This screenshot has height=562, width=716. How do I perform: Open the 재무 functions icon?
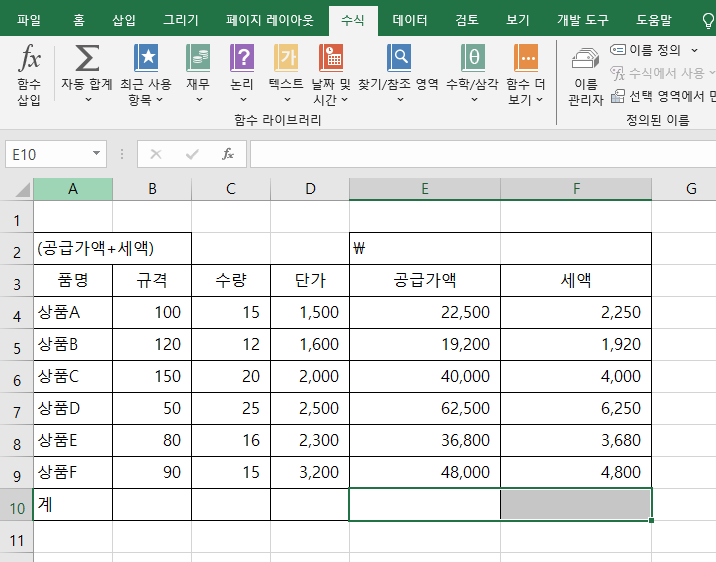tap(198, 58)
